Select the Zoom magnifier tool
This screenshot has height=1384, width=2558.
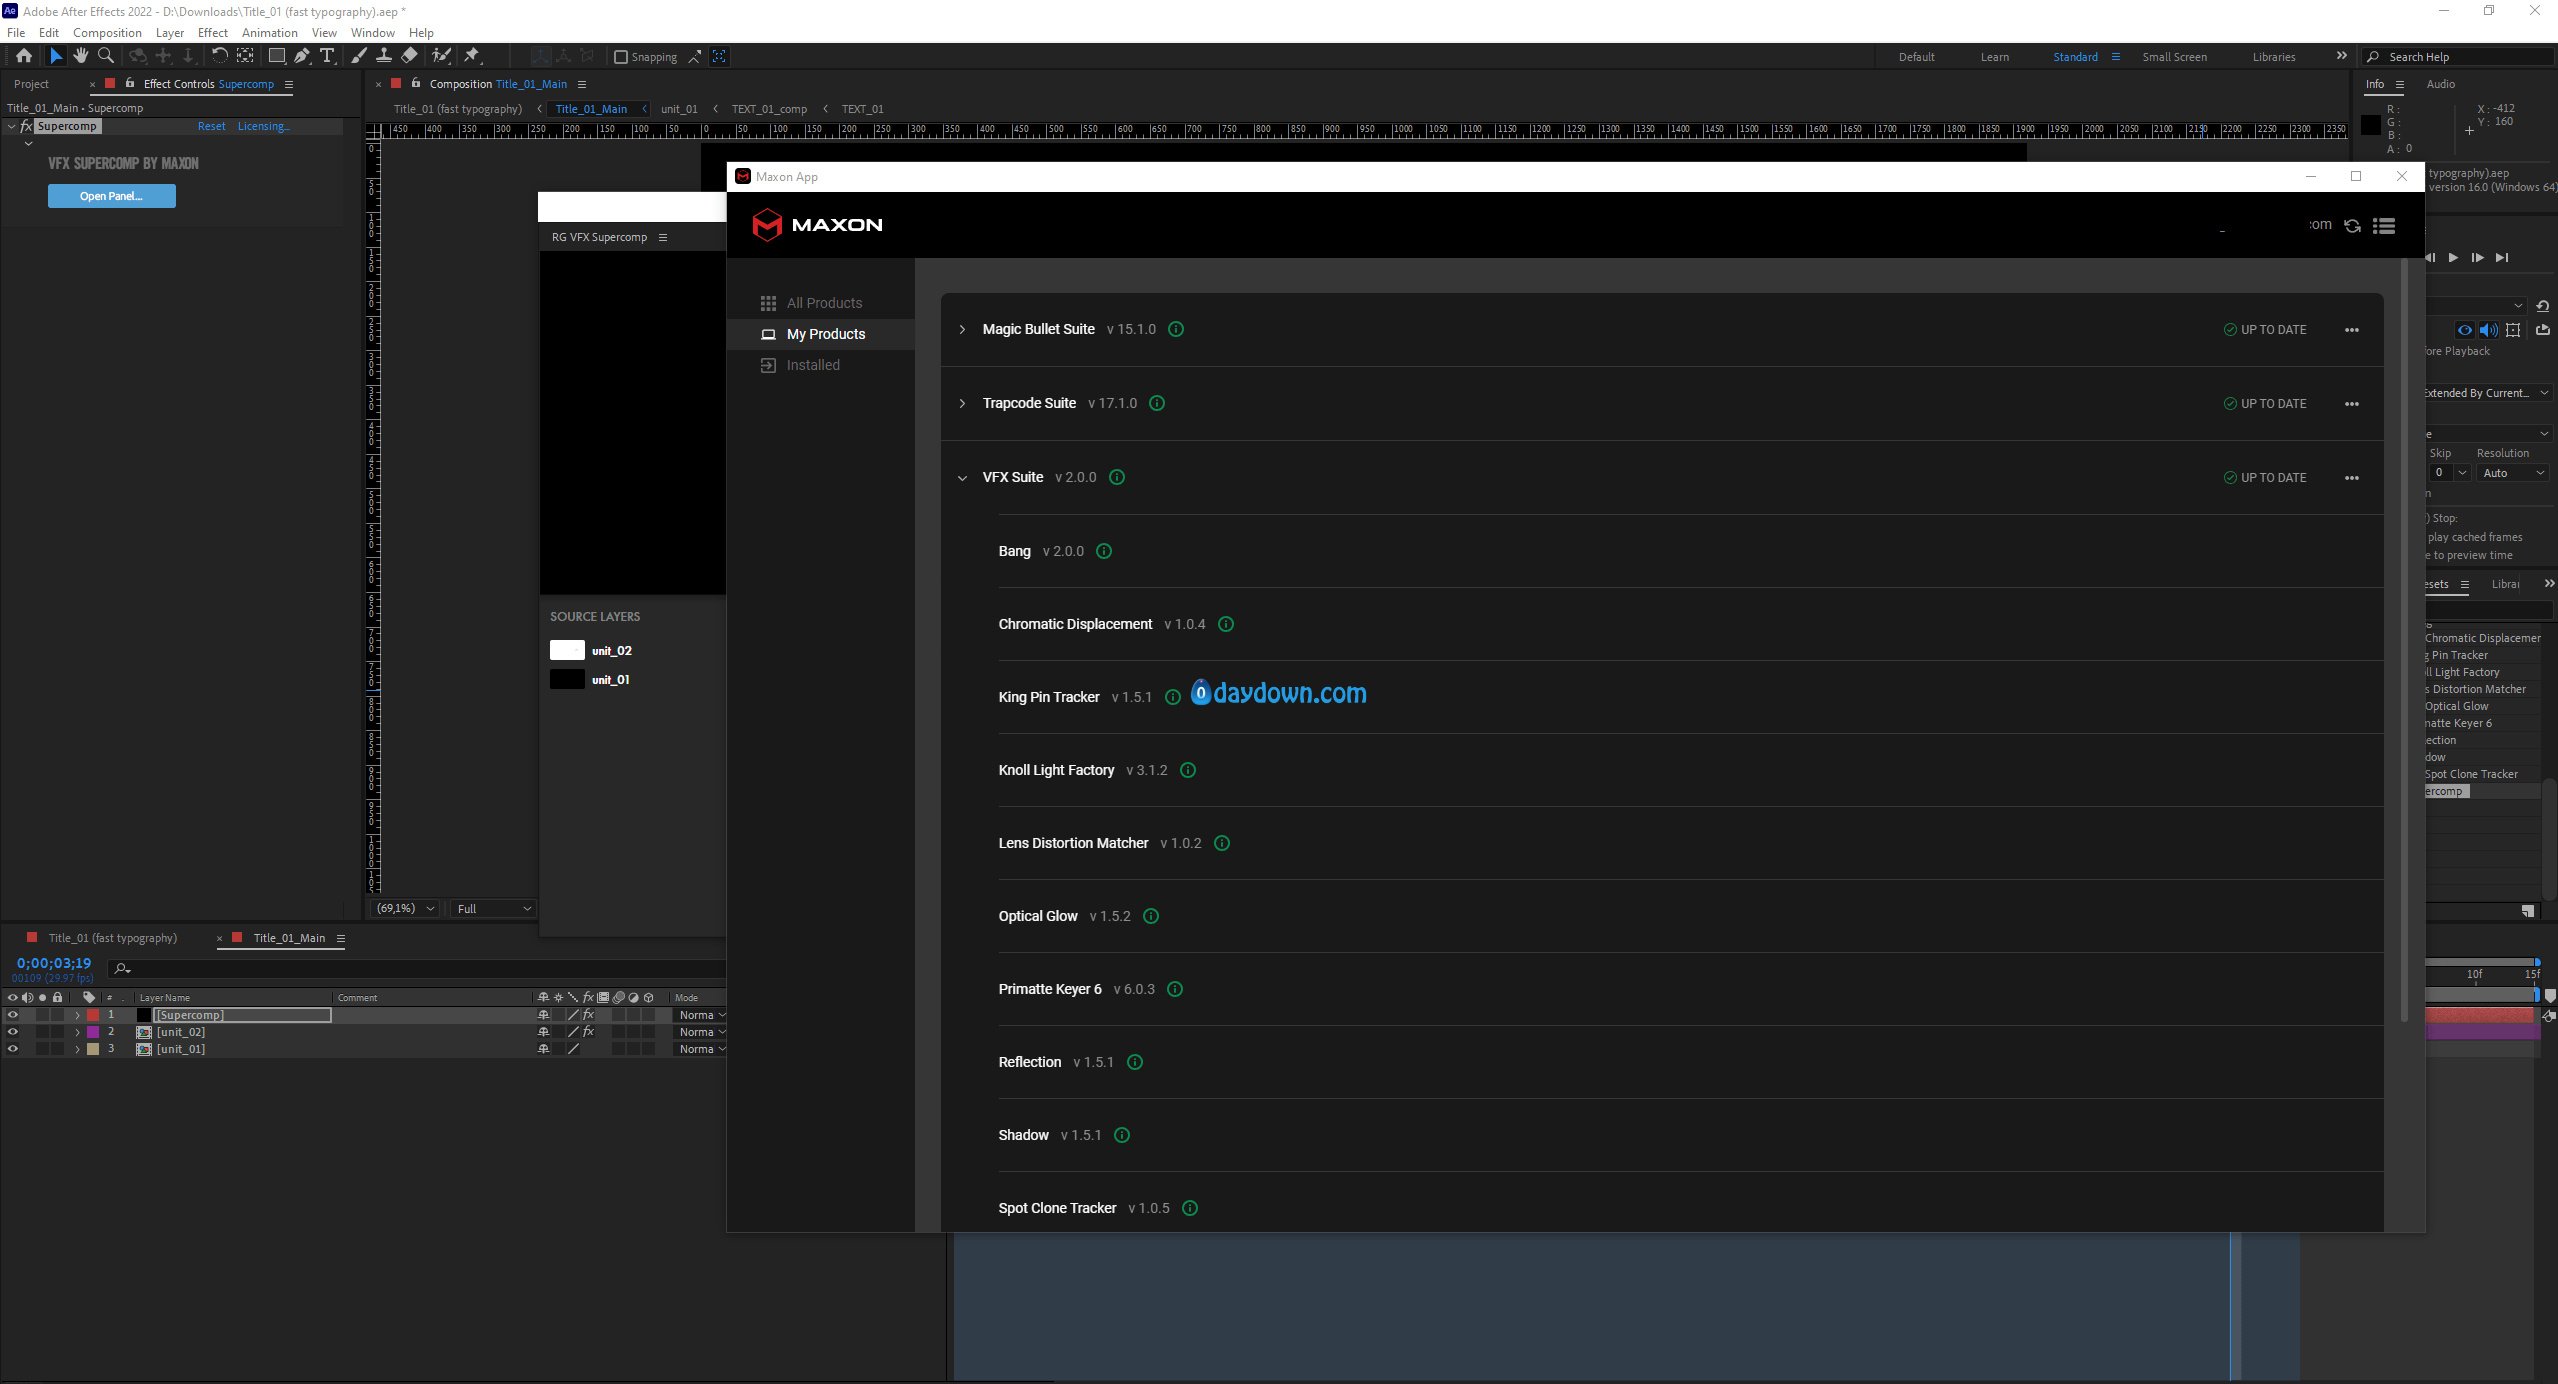[106, 56]
